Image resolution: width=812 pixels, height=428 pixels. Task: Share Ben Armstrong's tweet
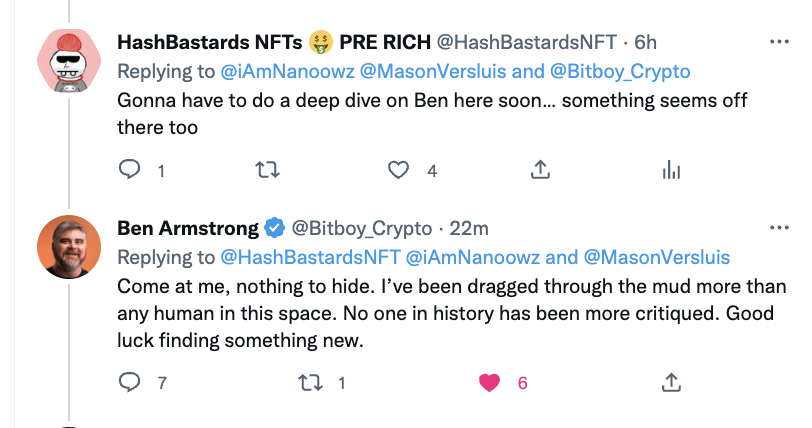(671, 381)
